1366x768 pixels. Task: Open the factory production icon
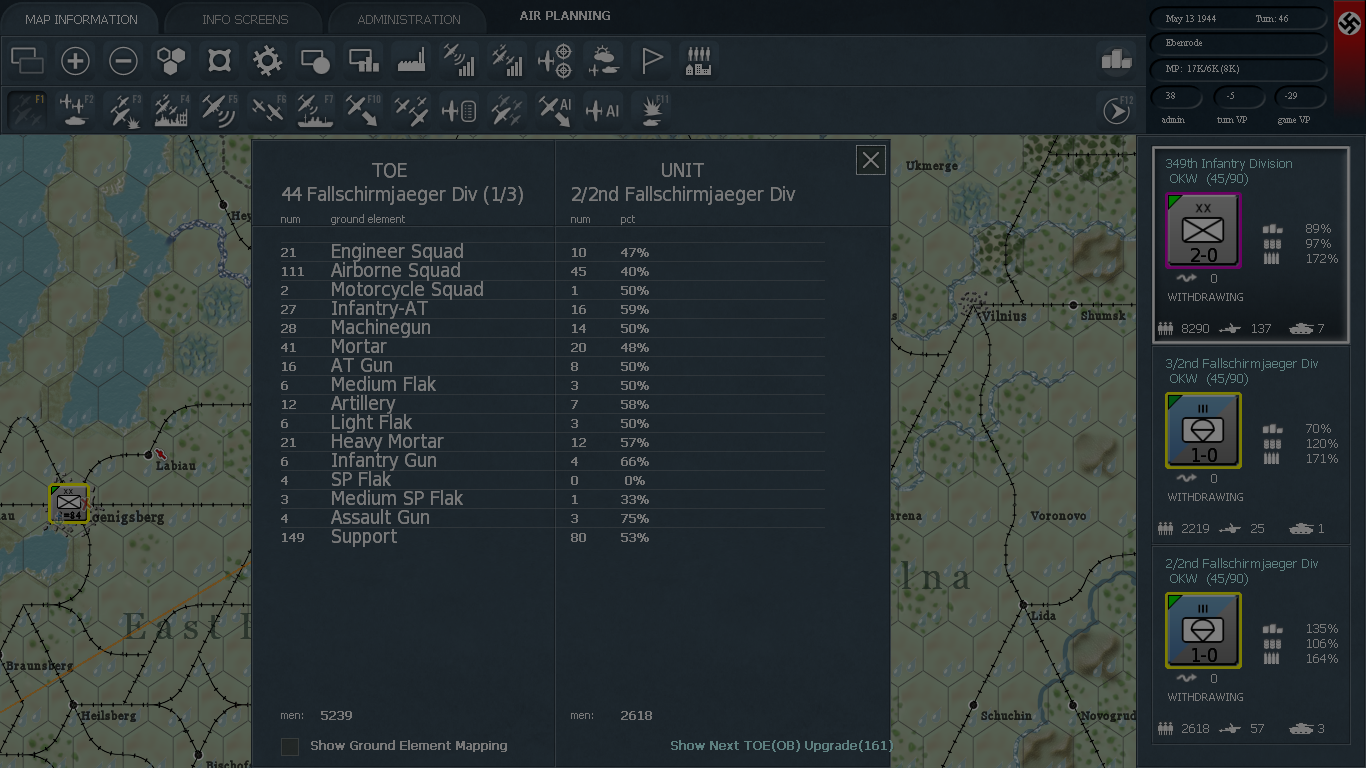(x=412, y=61)
